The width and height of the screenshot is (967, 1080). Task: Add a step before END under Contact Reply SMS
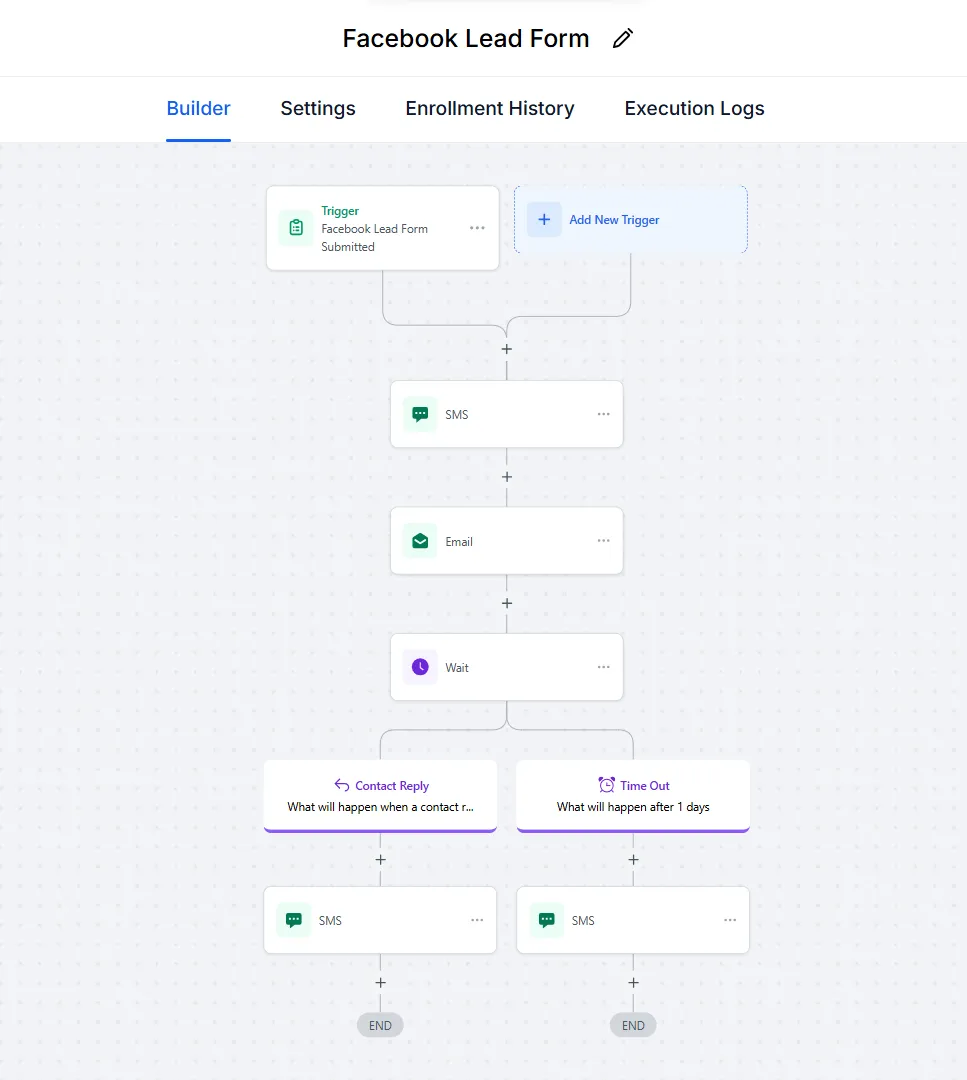coord(380,983)
